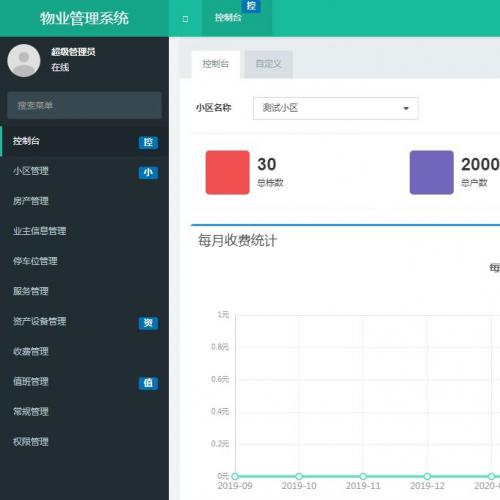Click the 每月收费统计 panel heading

coord(237,240)
